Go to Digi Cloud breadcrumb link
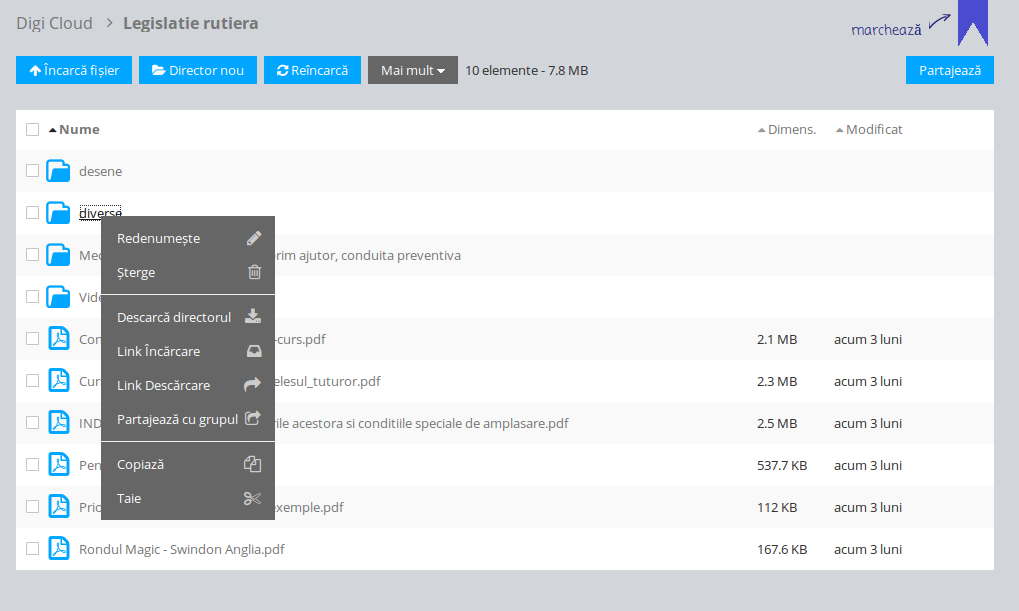This screenshot has height=611, width=1019. (54, 23)
